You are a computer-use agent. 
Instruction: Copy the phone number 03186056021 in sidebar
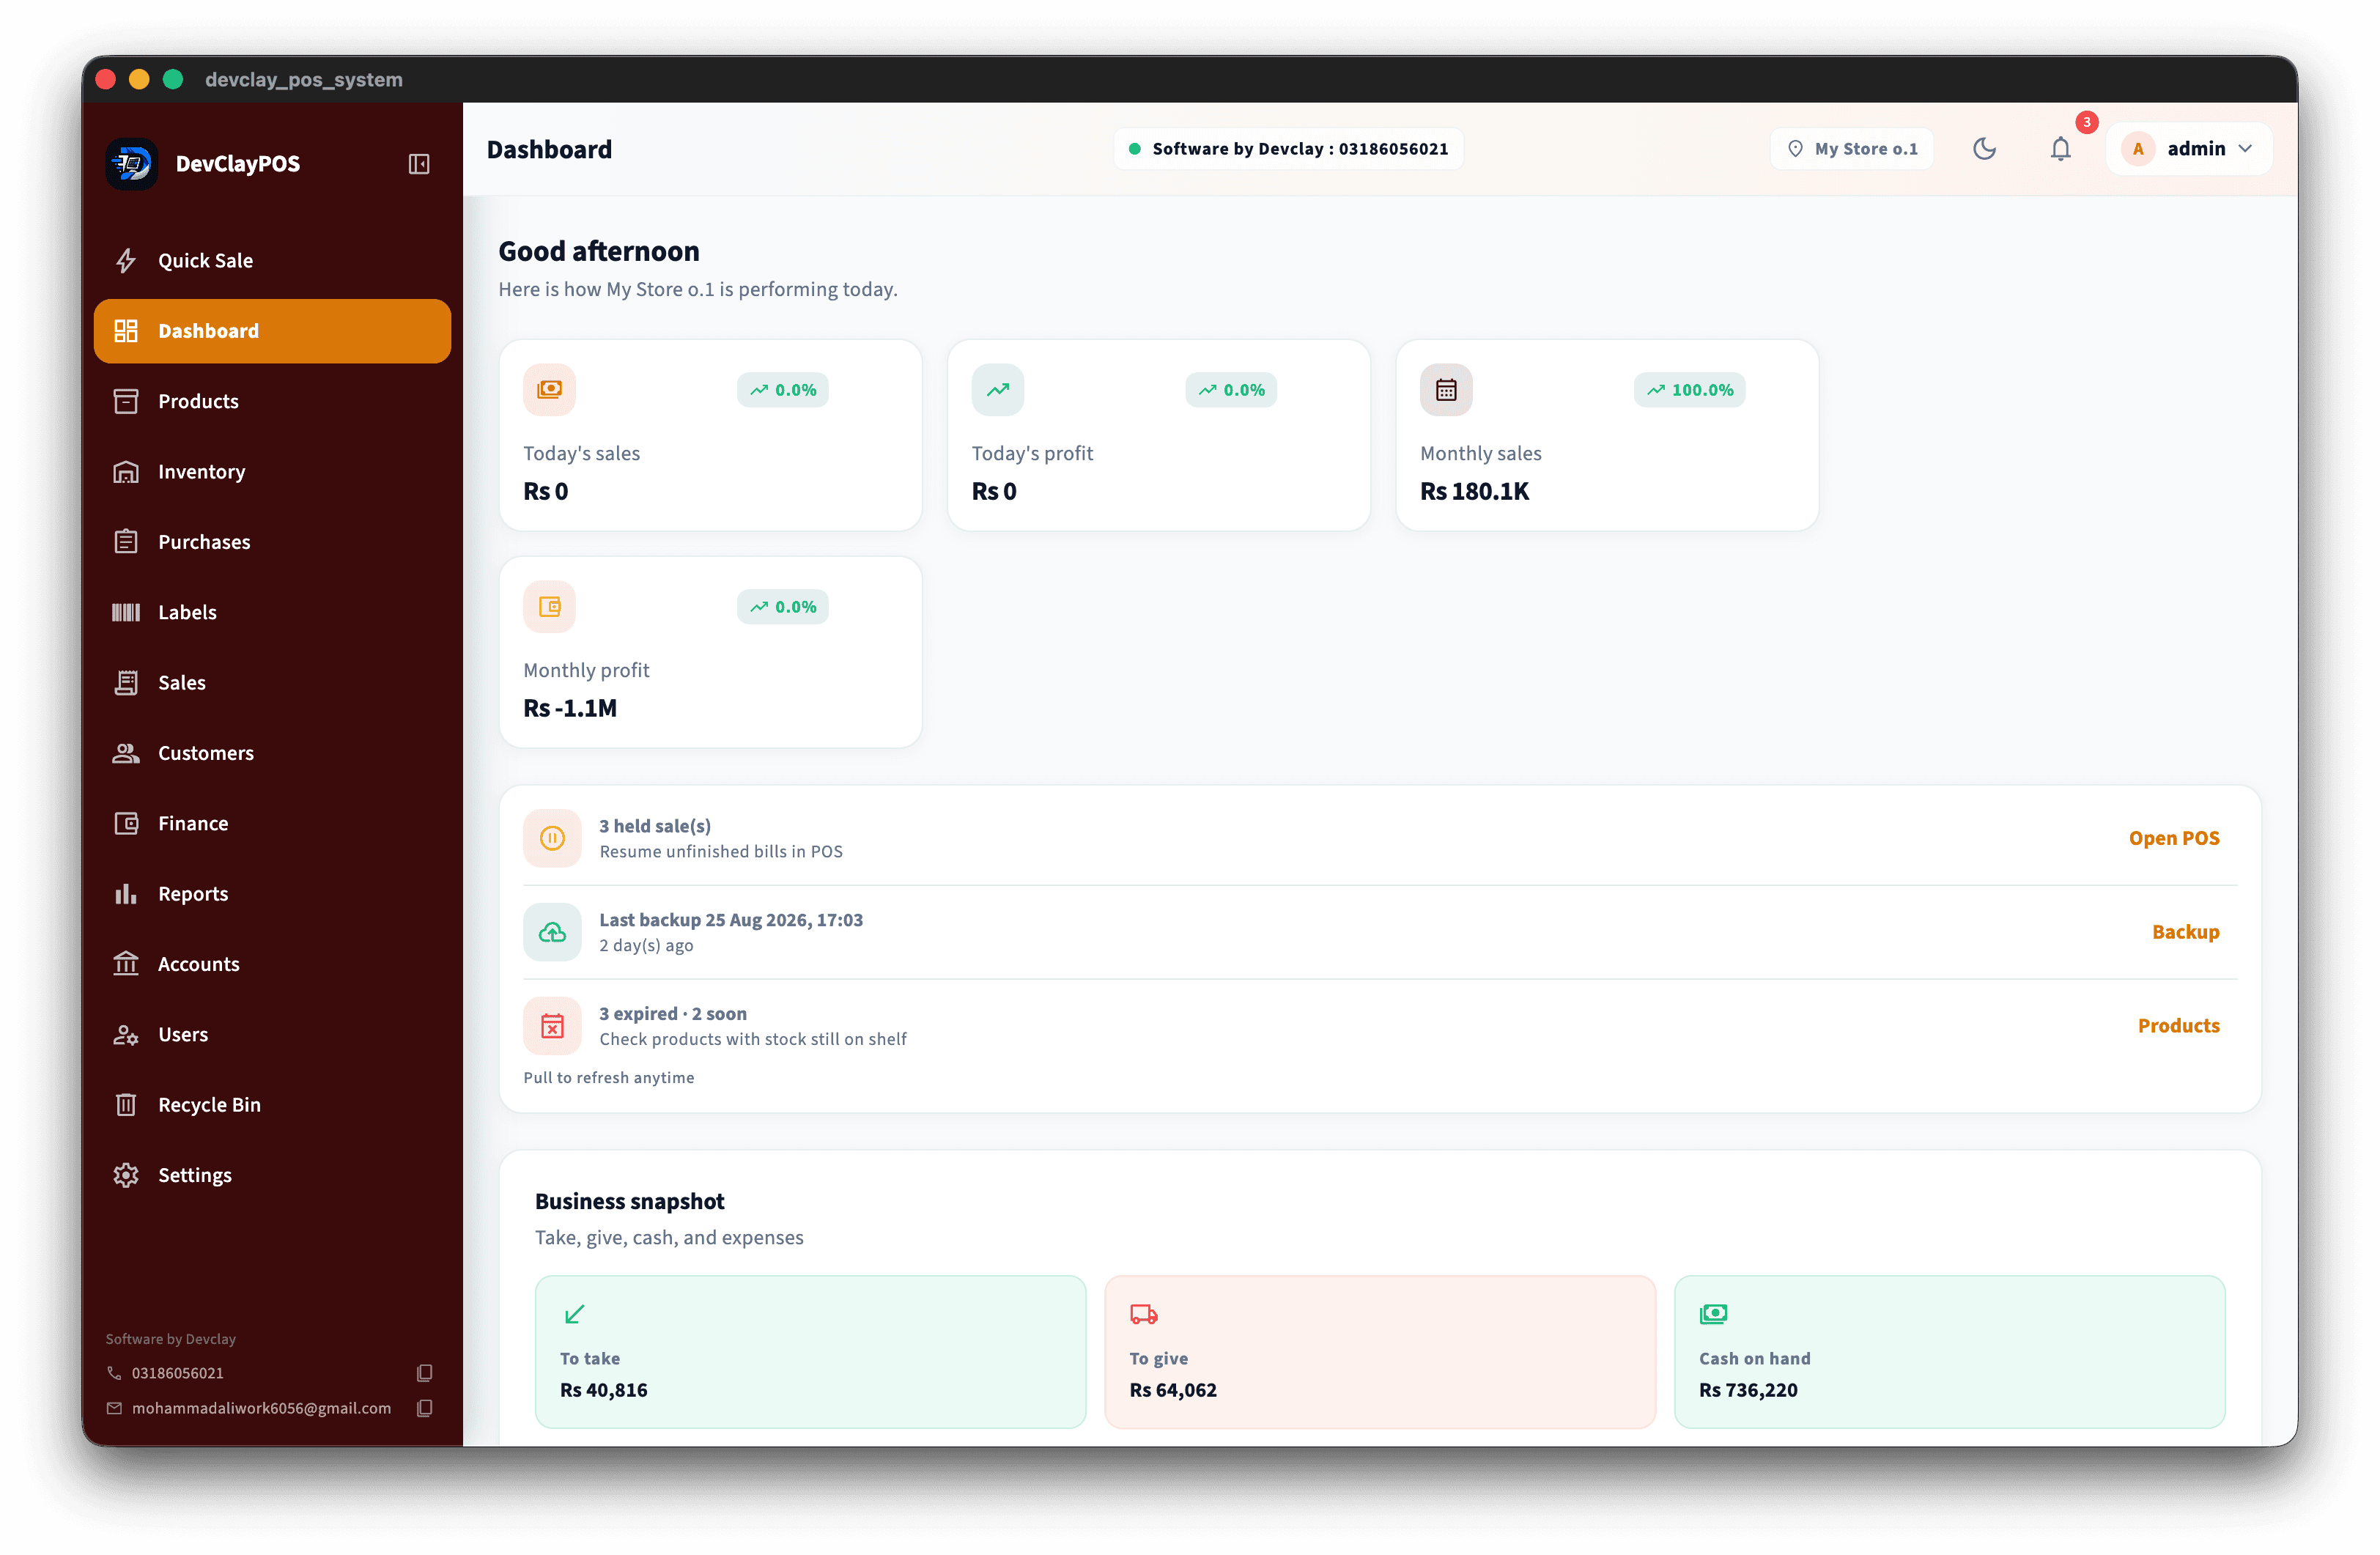pos(425,1373)
